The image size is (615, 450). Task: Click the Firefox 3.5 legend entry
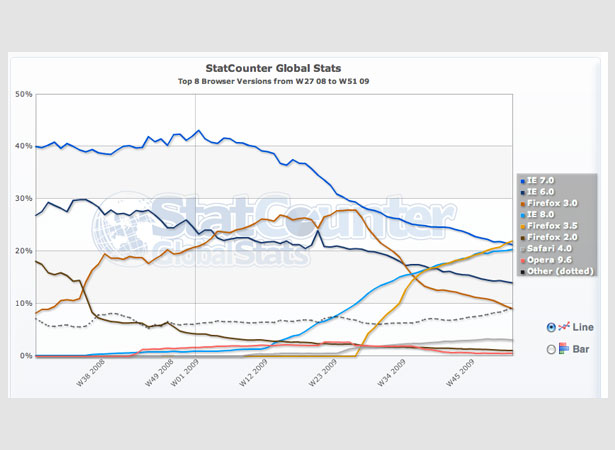coord(549,226)
